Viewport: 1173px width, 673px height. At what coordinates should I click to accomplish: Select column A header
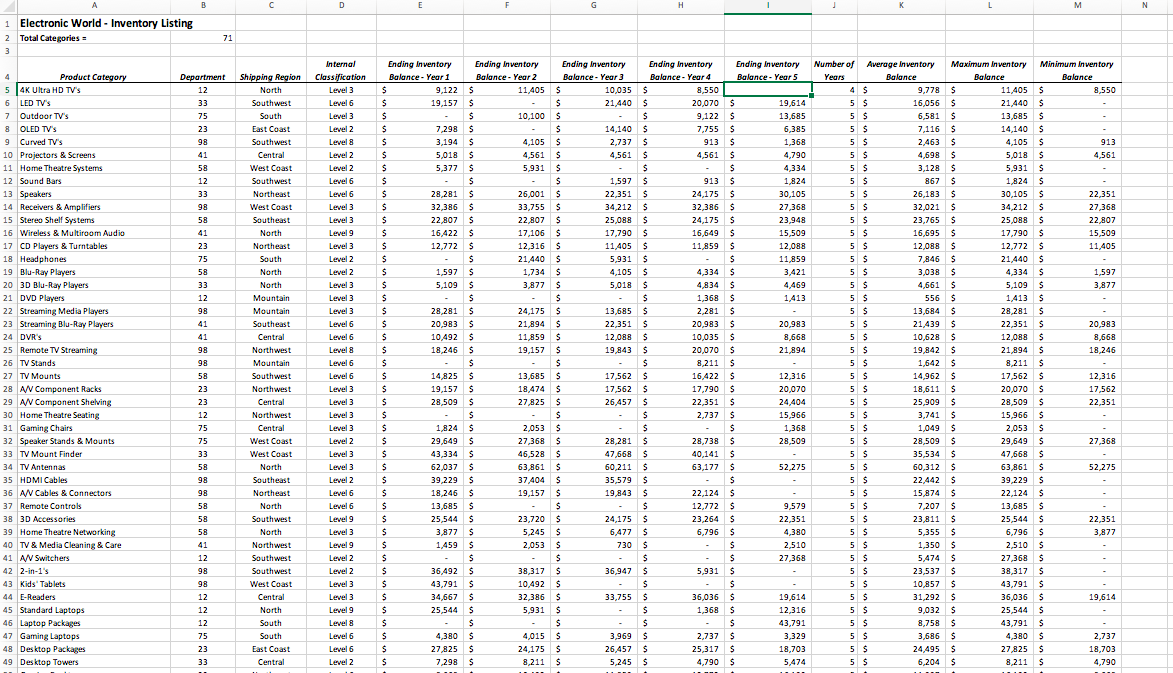click(x=94, y=5)
